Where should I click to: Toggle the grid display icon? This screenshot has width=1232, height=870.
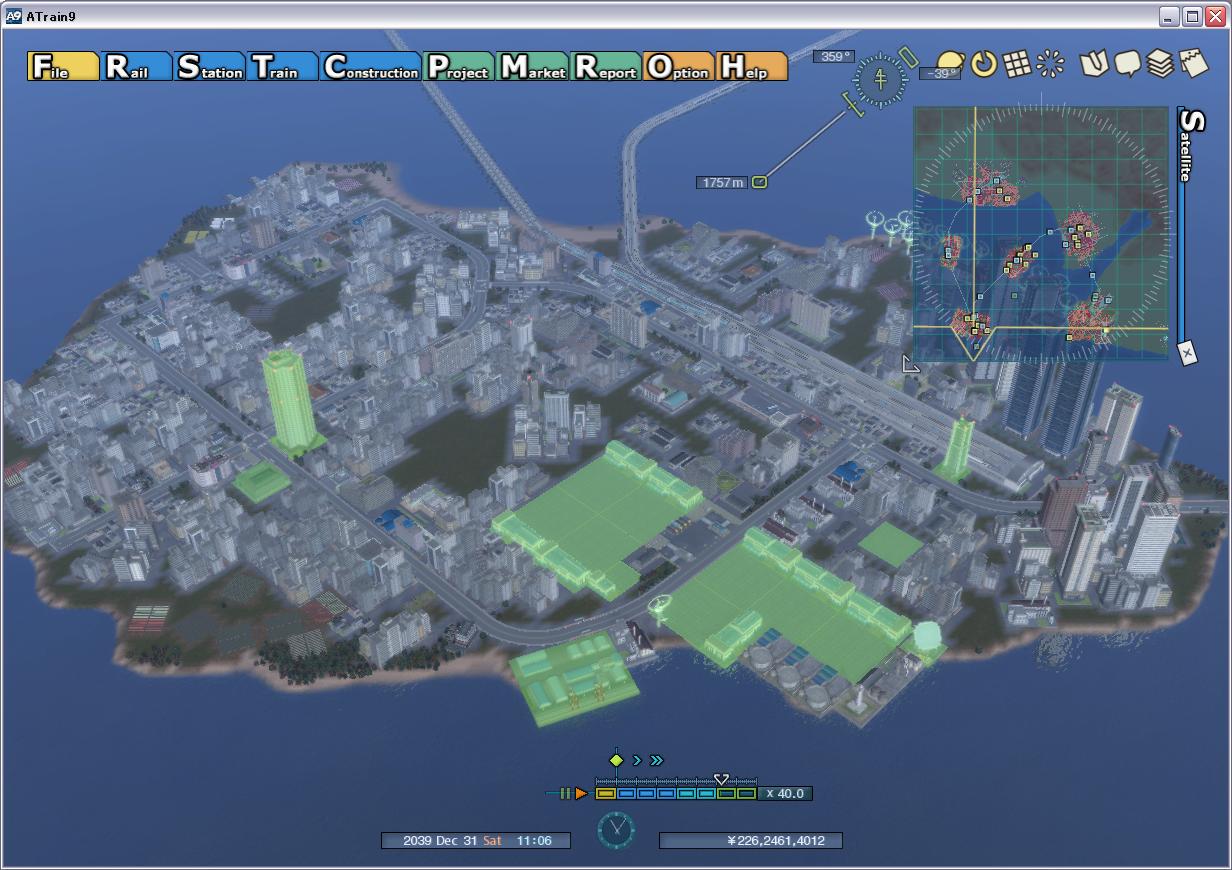1017,64
